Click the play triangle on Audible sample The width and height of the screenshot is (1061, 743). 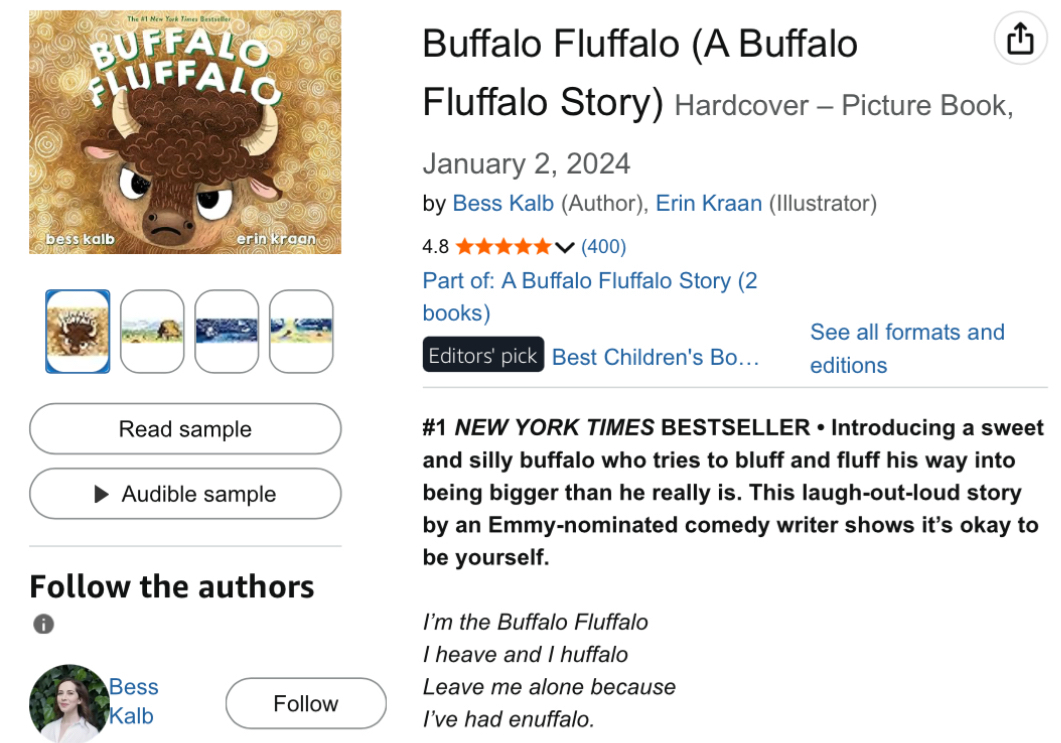pos(100,494)
